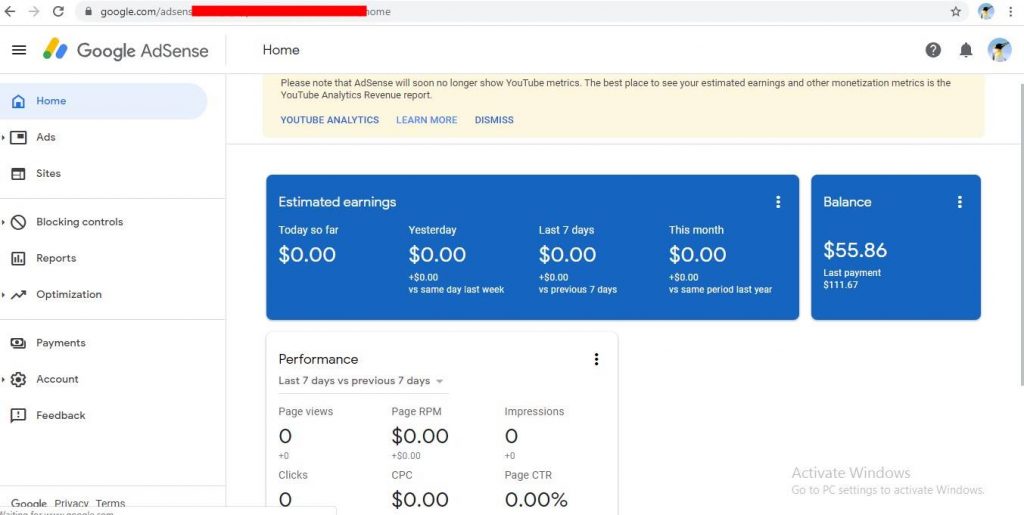Expand the Ads menu arrow
Screen dimensions: 1024x515
pos(3,137)
